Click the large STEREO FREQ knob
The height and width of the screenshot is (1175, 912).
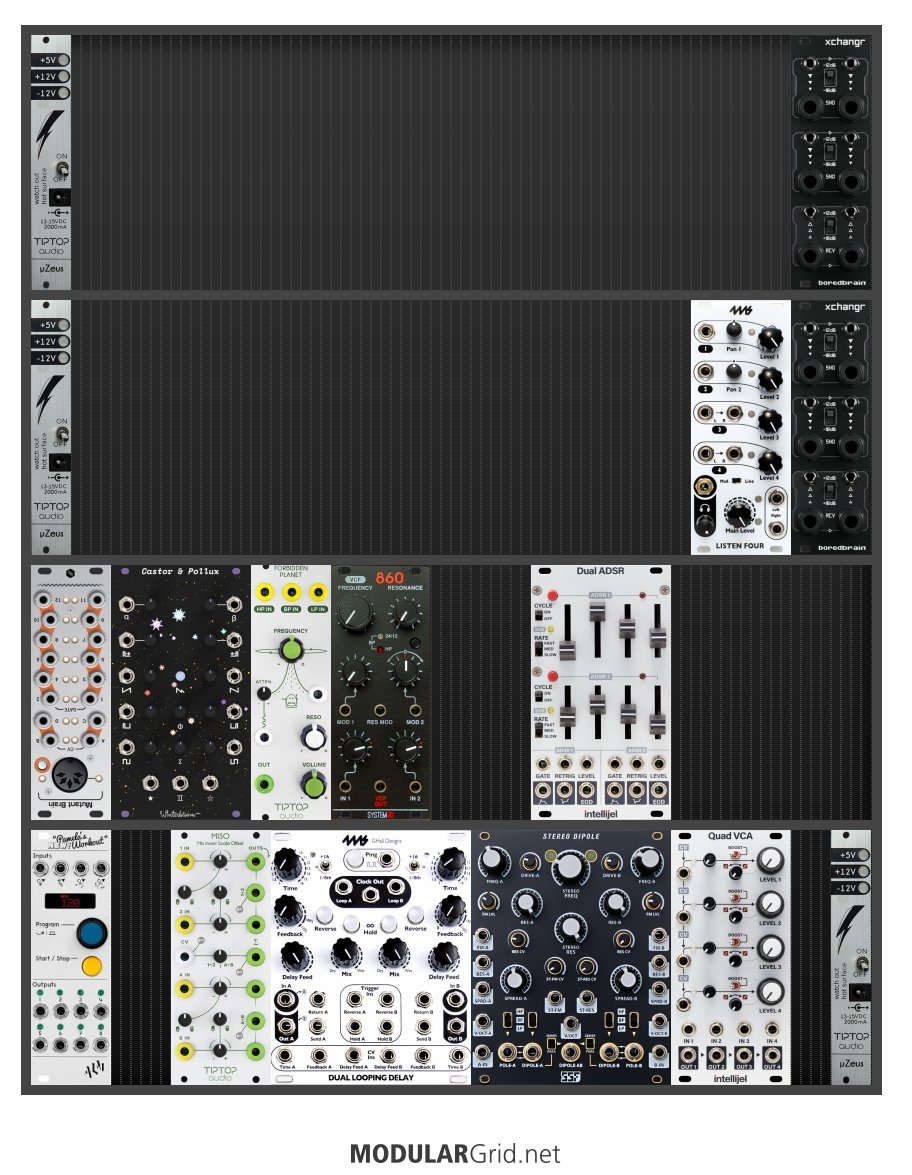point(570,866)
